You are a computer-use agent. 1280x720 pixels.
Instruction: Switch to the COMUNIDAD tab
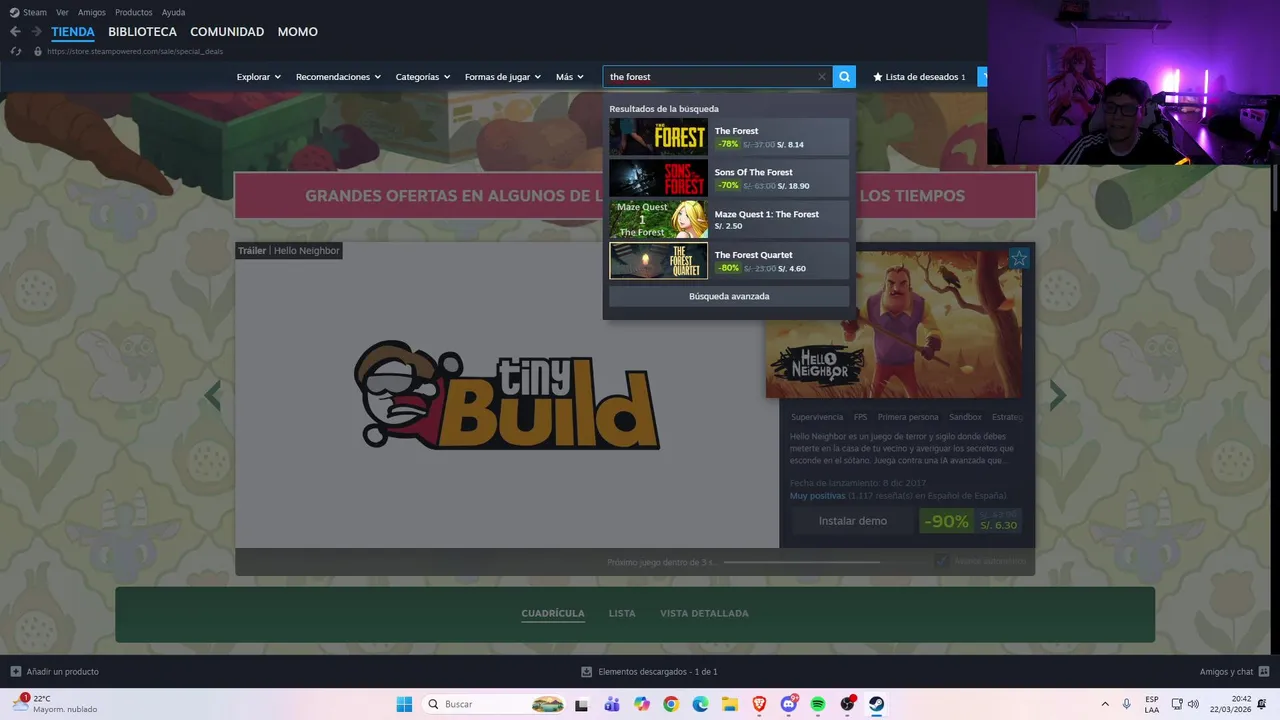point(227,32)
